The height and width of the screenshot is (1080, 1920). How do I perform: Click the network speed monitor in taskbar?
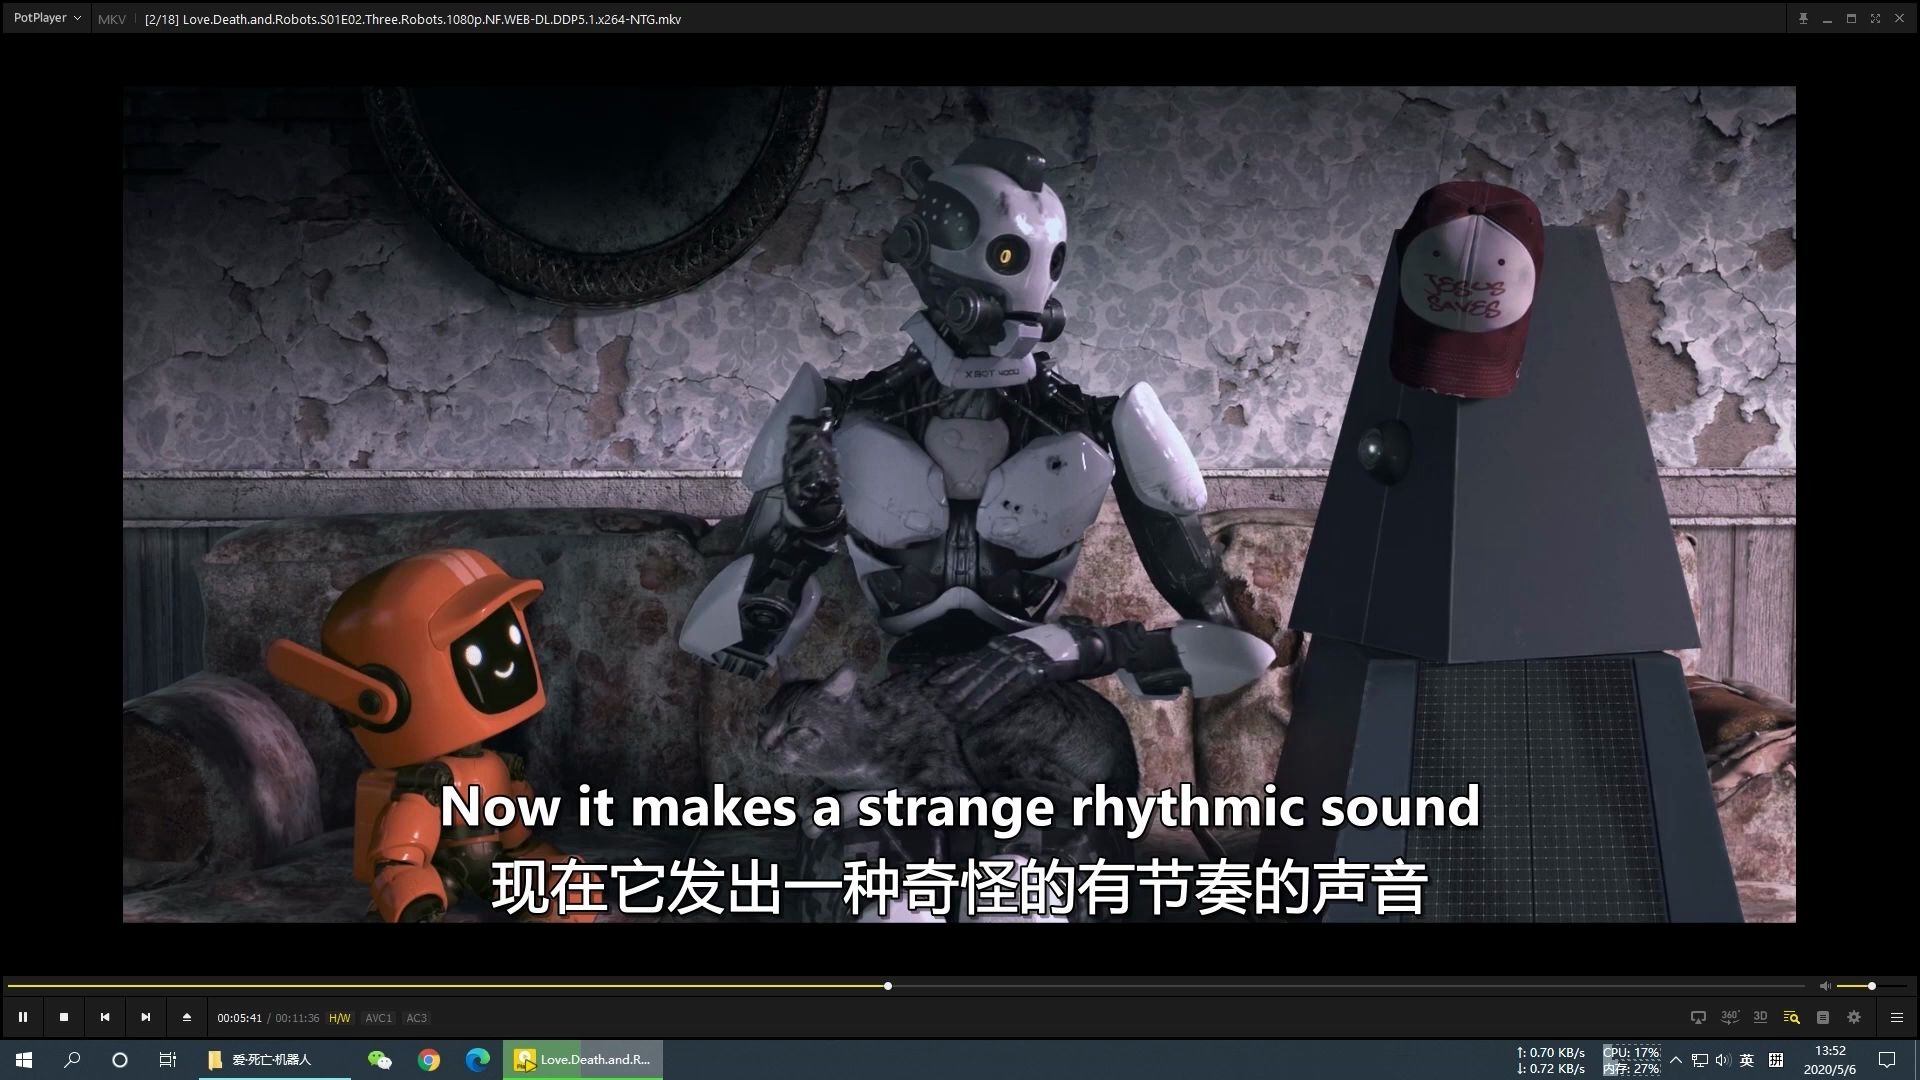pos(1551,1060)
